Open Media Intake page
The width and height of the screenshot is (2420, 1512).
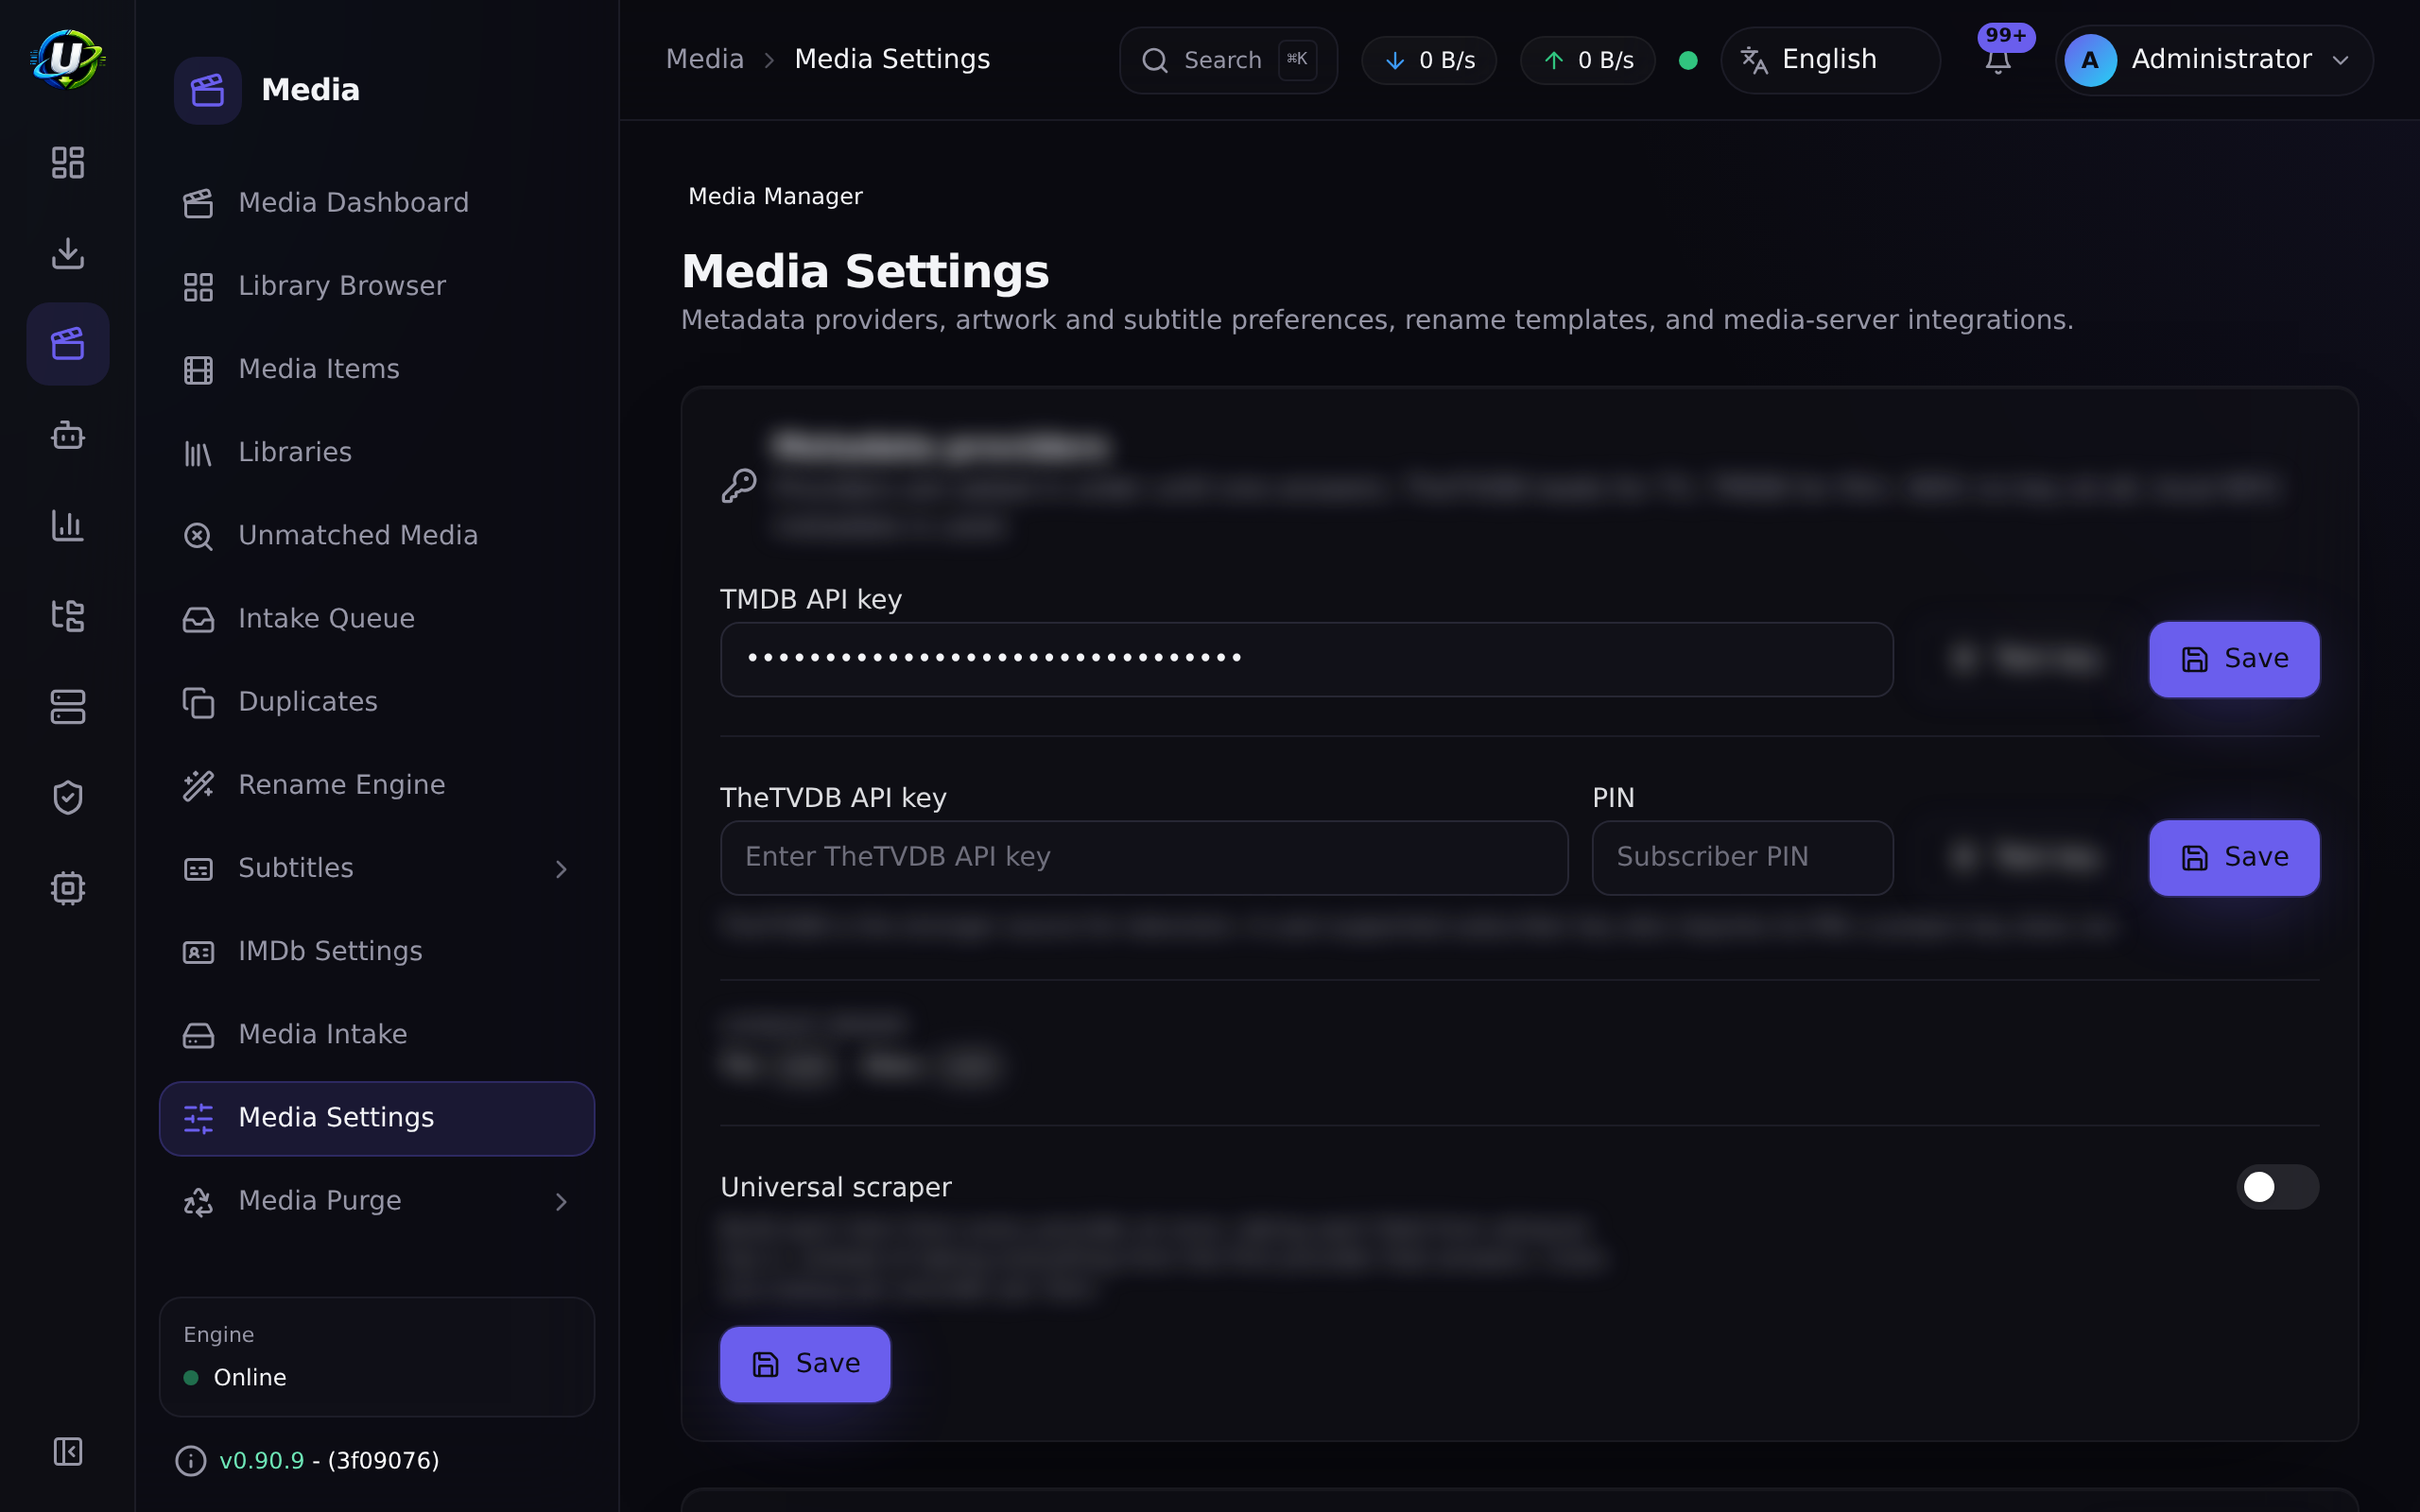[377, 1034]
